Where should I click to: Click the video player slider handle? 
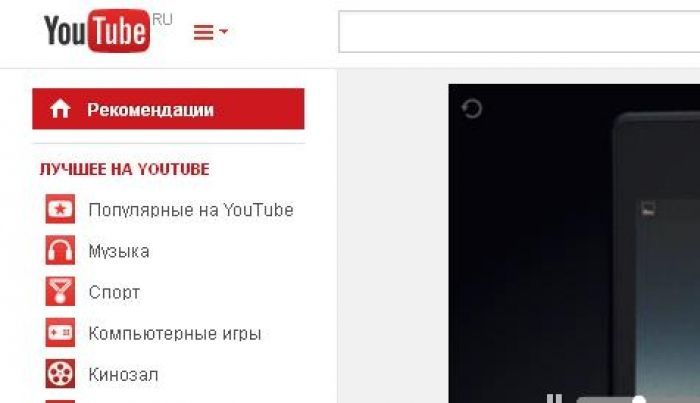tap(639, 399)
